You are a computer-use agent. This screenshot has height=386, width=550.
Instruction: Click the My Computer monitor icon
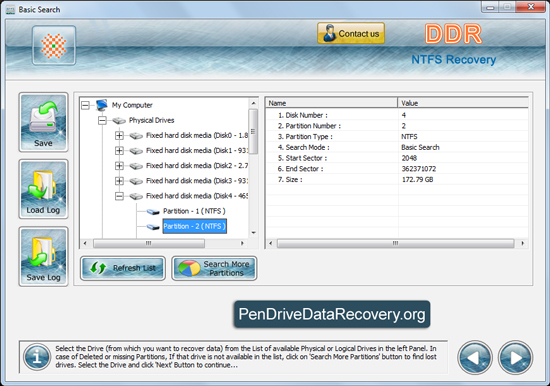coord(102,105)
